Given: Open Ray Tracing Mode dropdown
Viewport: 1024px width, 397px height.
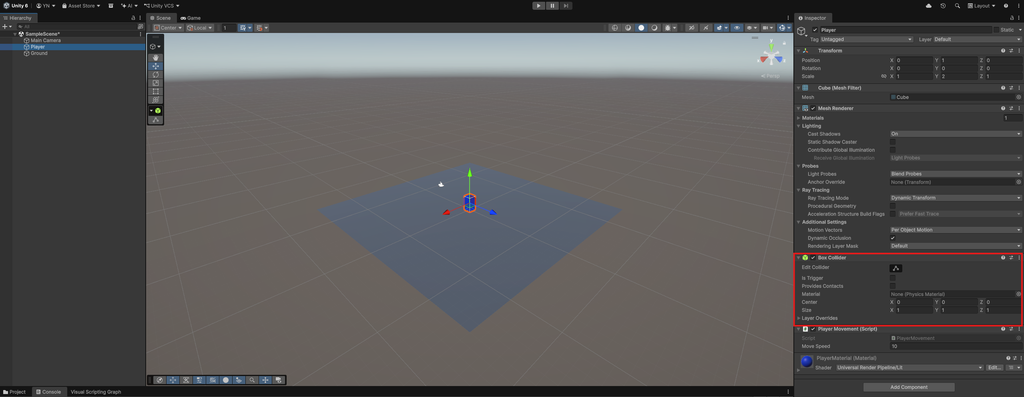Looking at the screenshot, I should click(x=955, y=198).
